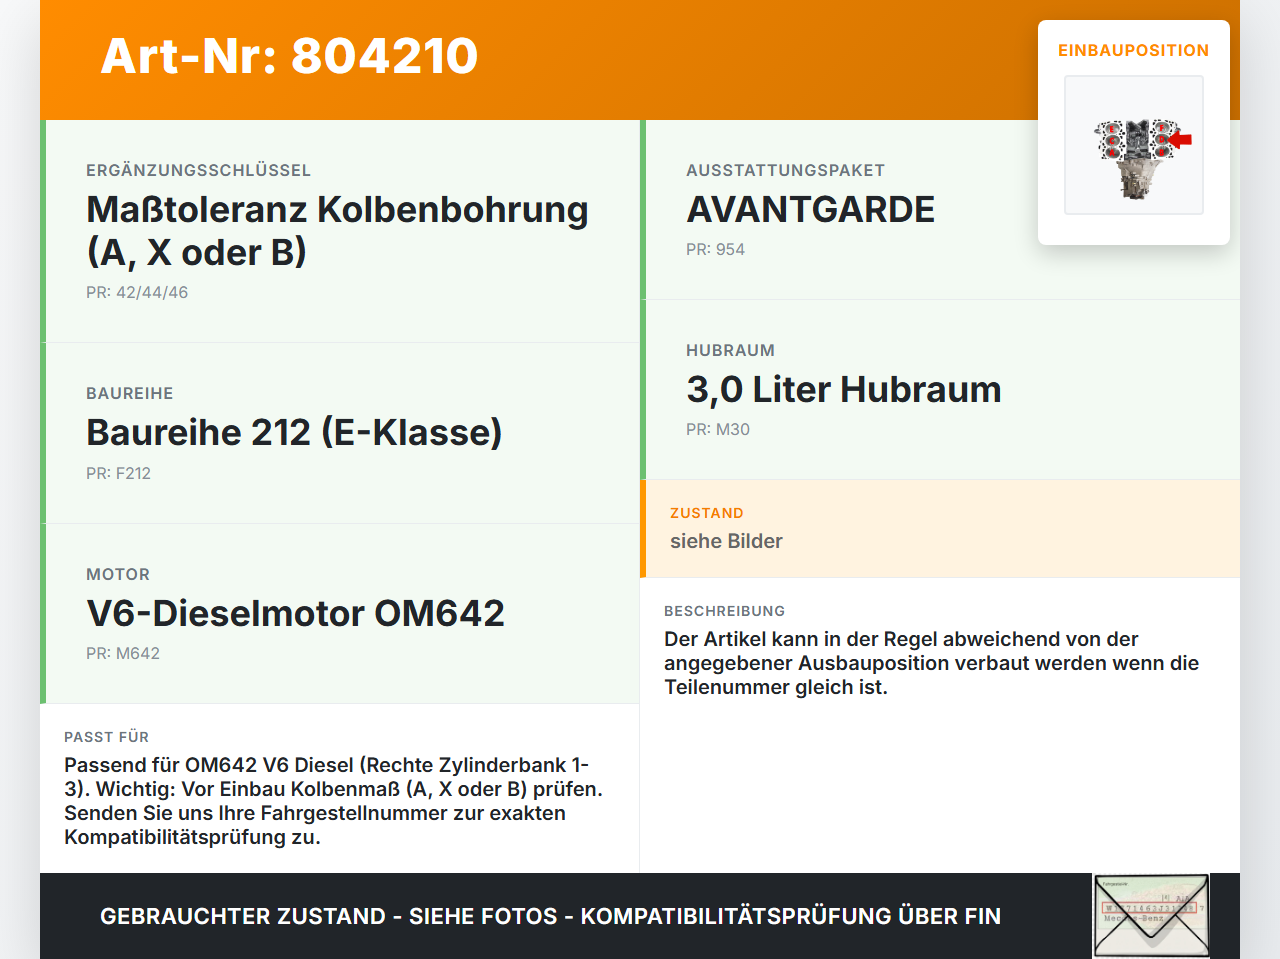The width and height of the screenshot is (1280, 959).
Task: Select the Der Artikel kann description paragraph
Action: [931, 663]
